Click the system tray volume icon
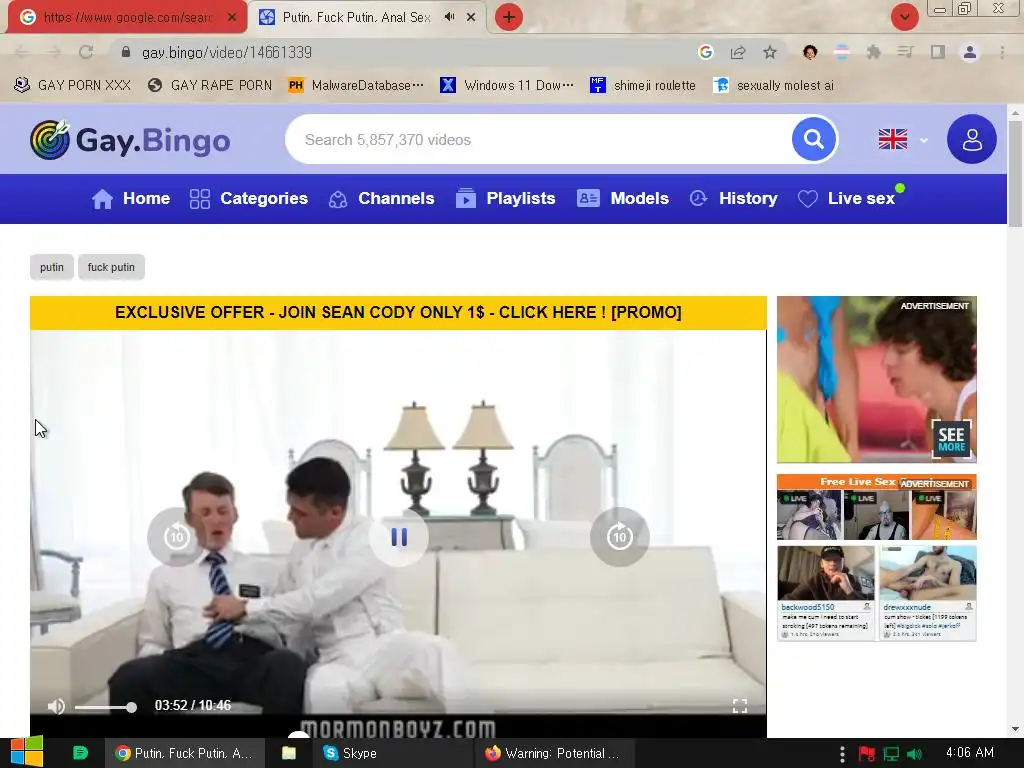 coord(915,754)
